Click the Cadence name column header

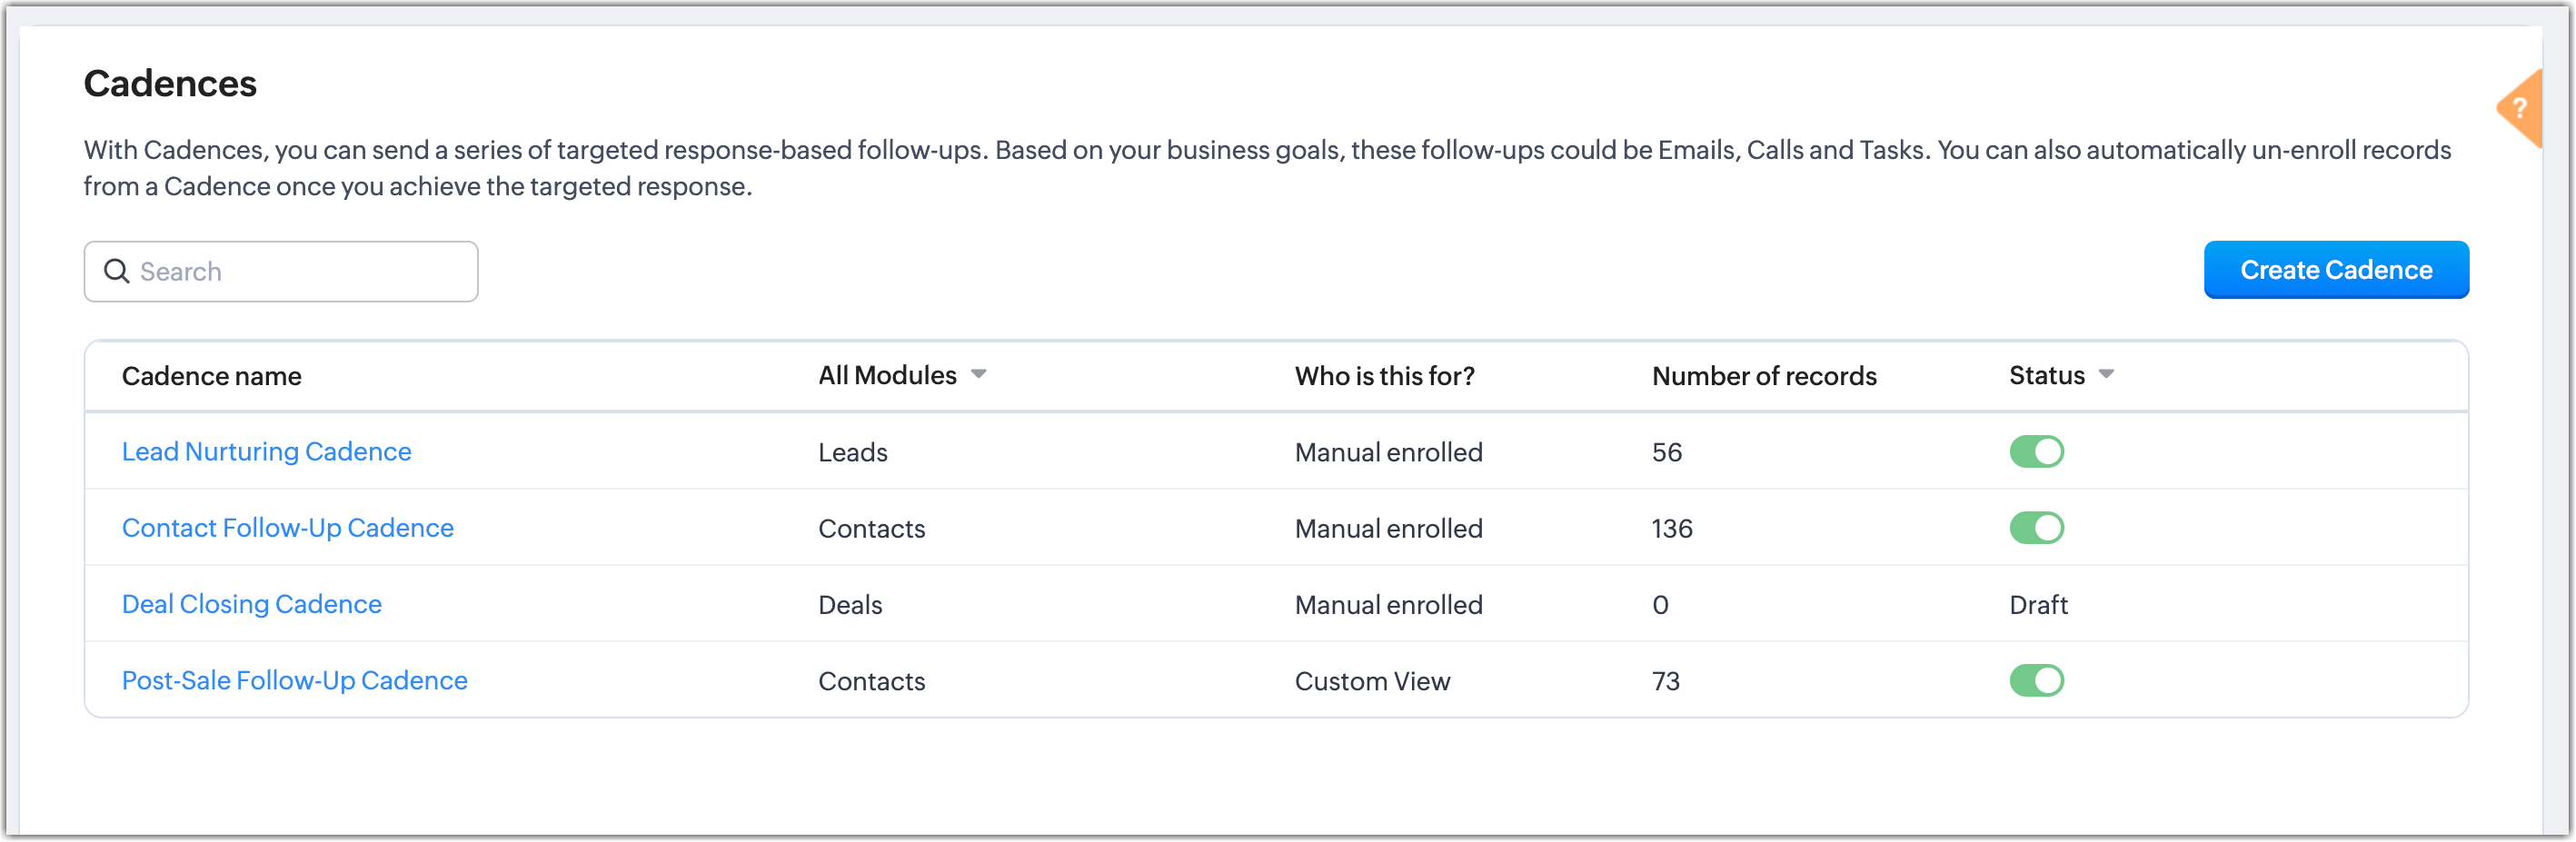(x=212, y=376)
